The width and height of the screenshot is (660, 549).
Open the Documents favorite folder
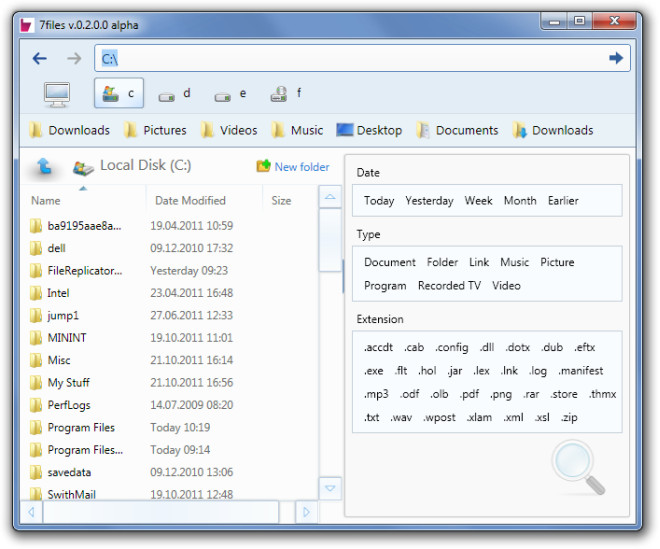457,130
